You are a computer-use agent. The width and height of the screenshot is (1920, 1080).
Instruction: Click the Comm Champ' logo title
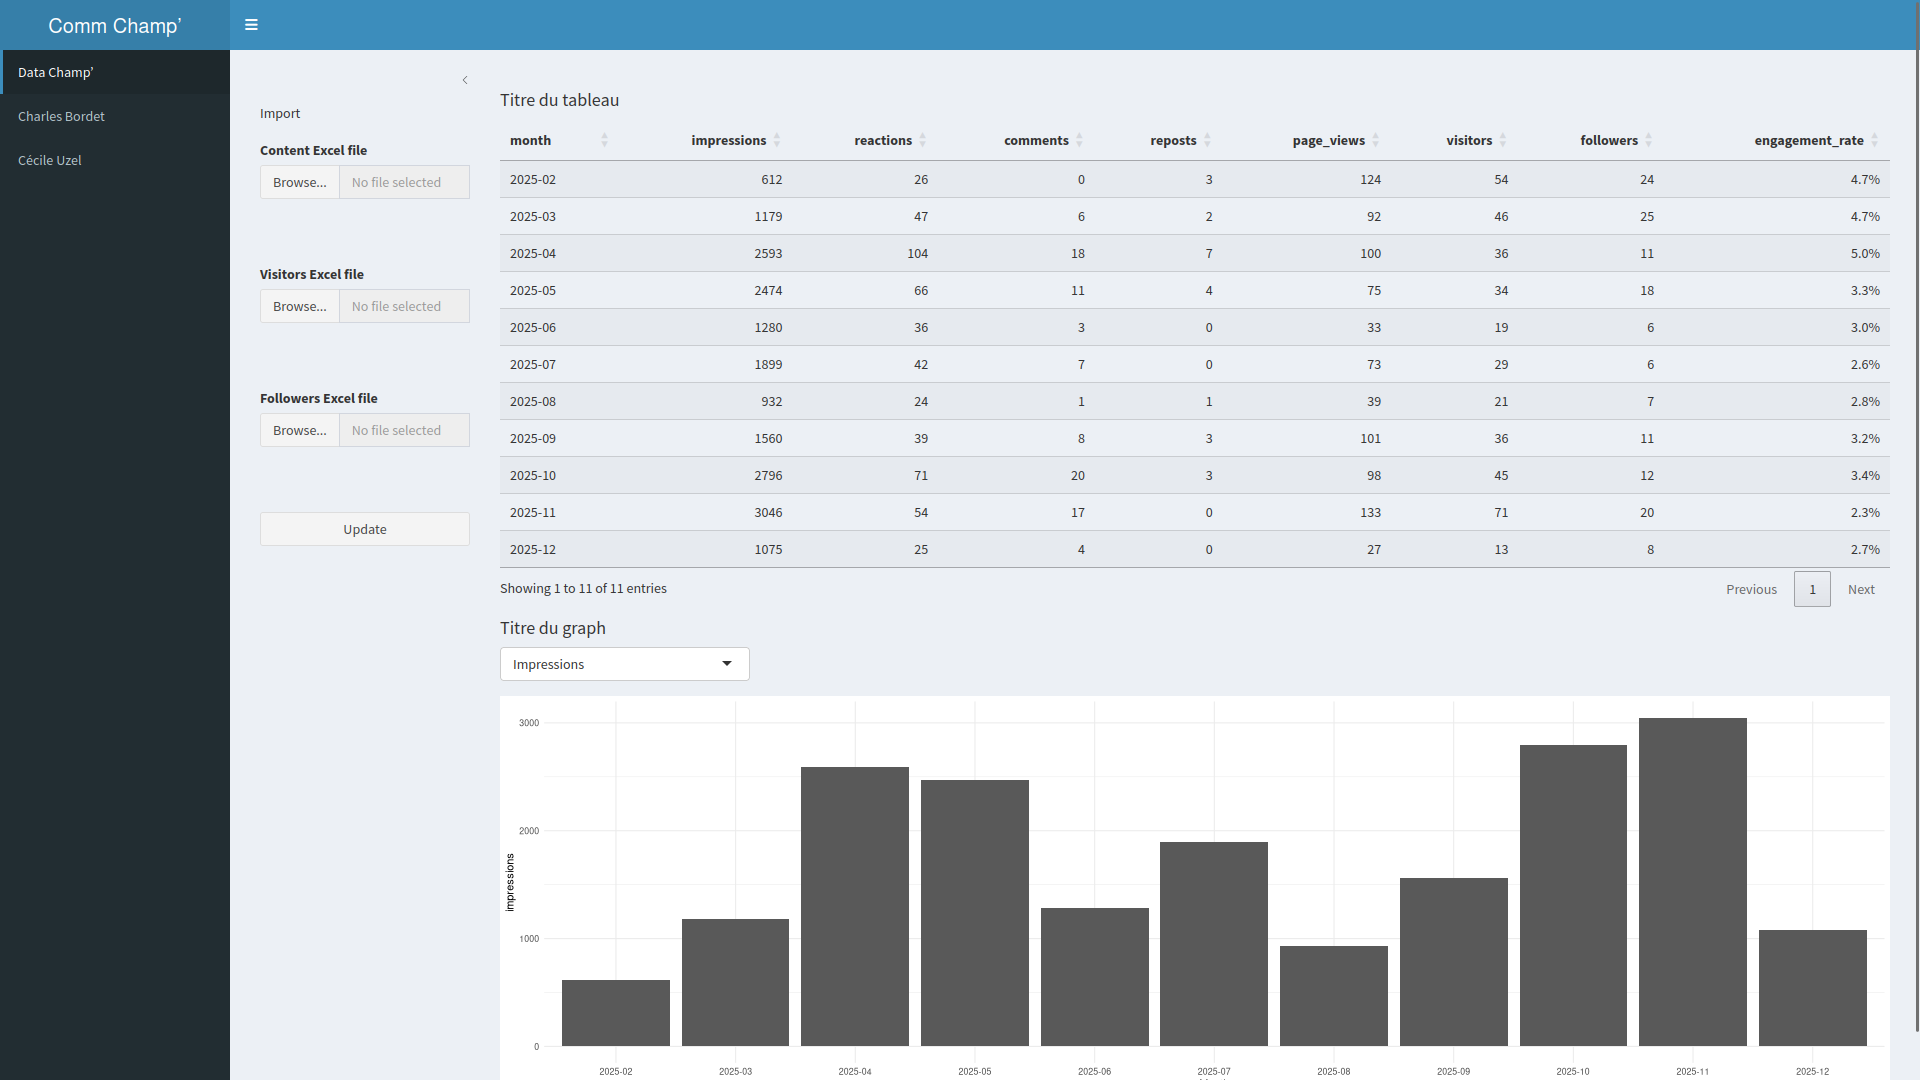[x=115, y=25]
